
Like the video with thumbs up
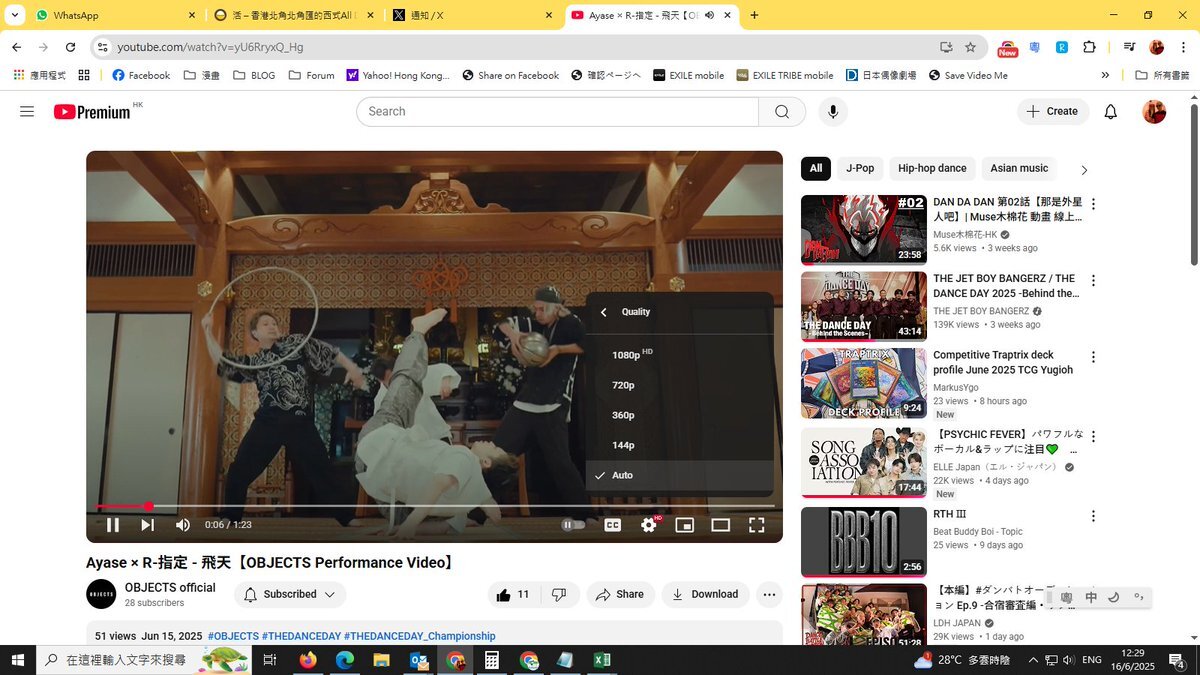pyautogui.click(x=514, y=594)
